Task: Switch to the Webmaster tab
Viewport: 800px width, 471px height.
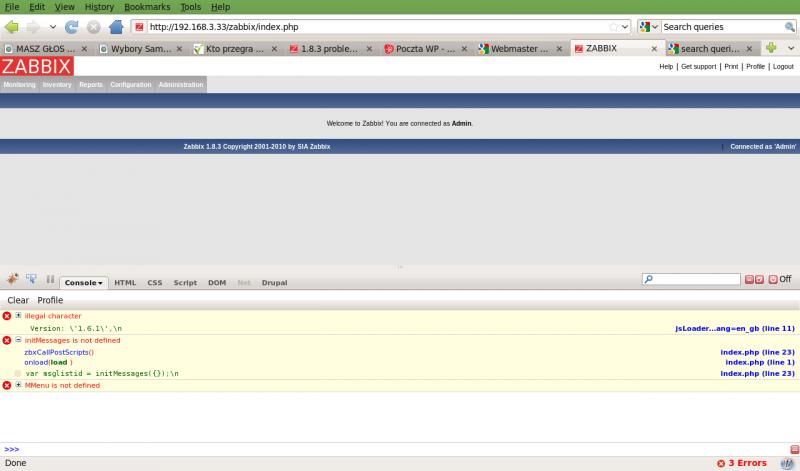Action: [x=519, y=48]
